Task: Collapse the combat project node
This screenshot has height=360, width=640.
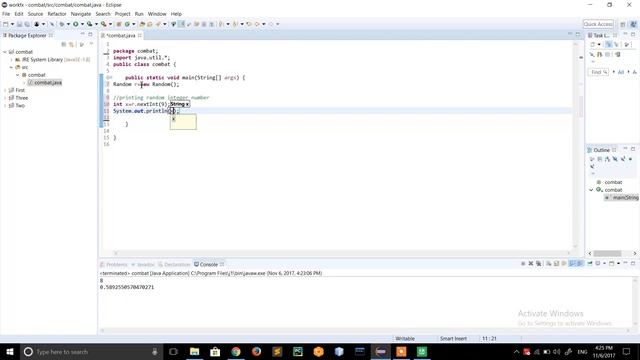Action: pos(5,52)
